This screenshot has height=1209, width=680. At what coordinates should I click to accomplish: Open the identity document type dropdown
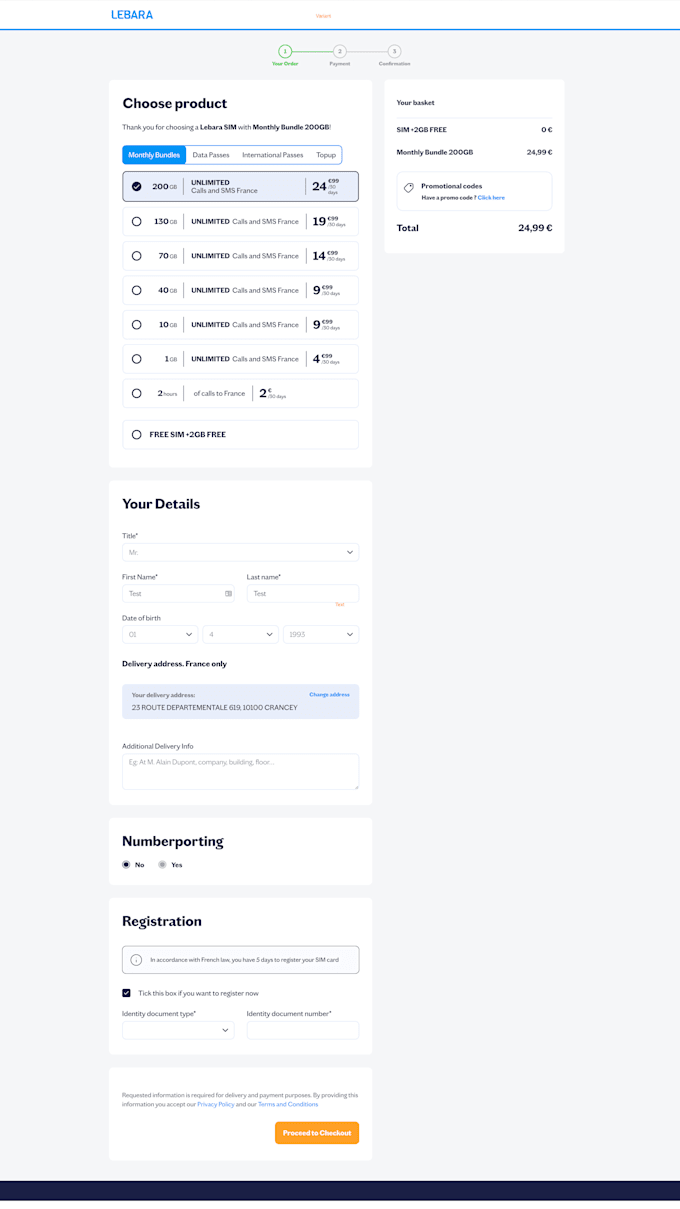click(178, 1029)
